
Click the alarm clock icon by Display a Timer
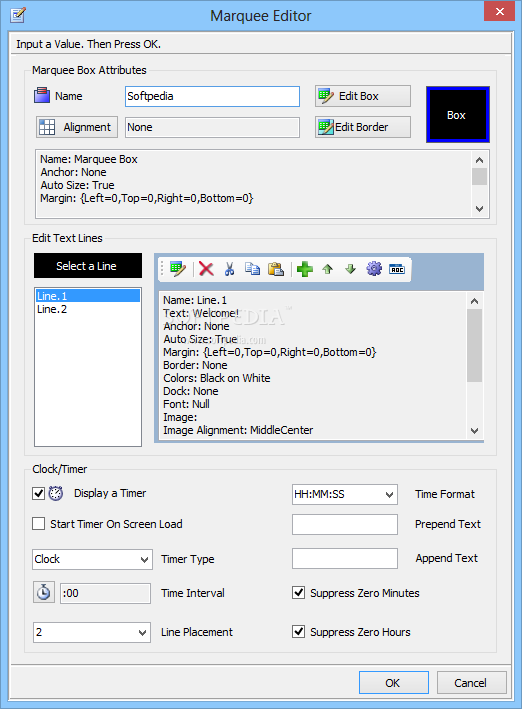(x=56, y=493)
